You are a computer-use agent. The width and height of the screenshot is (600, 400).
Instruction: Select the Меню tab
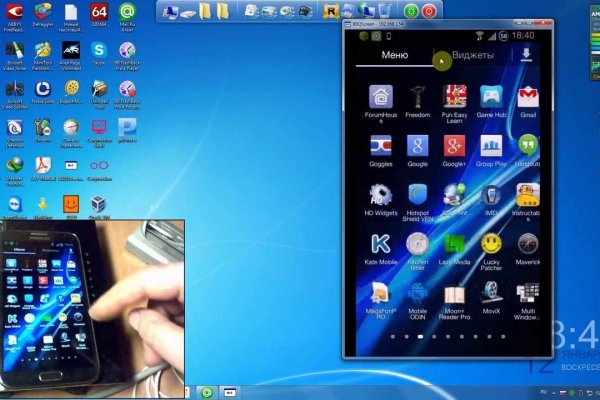(x=394, y=55)
